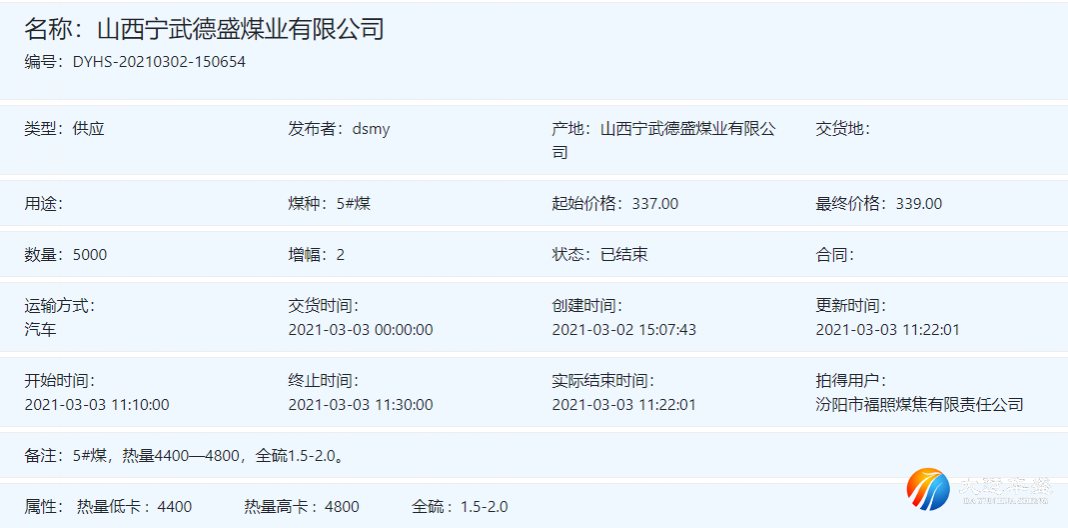
Task: Select the title 山西宁武德盛煤业有限公司
Action: [x=204, y=29]
